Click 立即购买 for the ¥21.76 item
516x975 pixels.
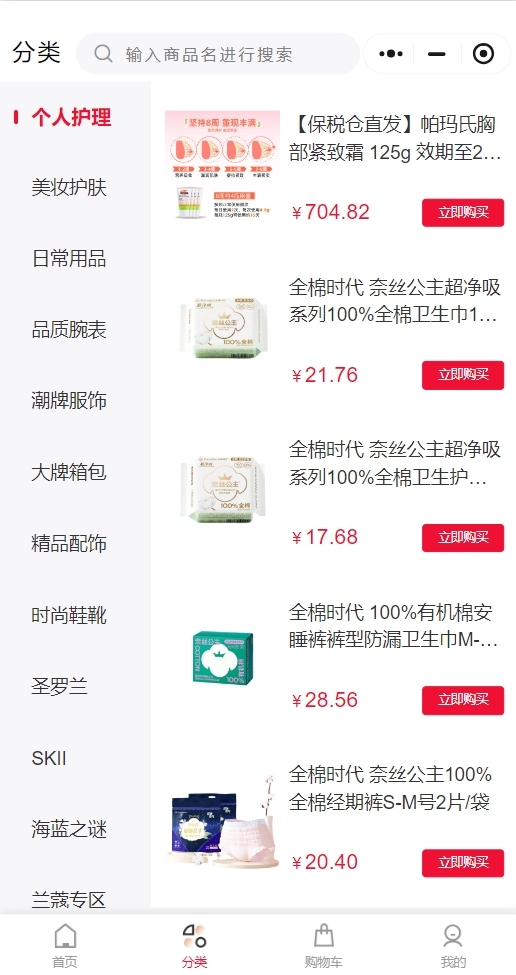463,375
